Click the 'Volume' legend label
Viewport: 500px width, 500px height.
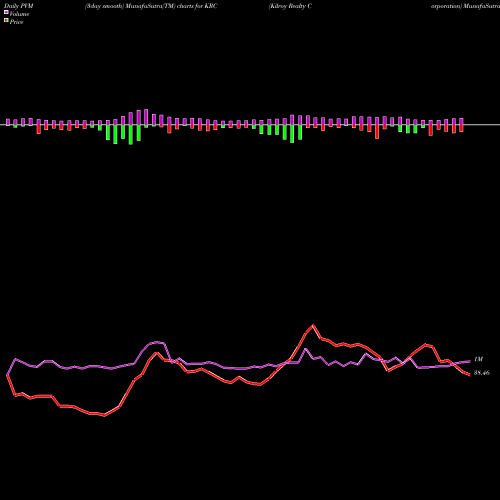(x=19, y=14)
